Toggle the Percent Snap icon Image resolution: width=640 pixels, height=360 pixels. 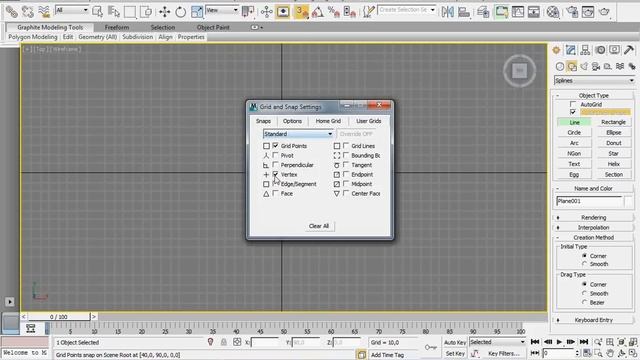pyautogui.click(x=333, y=12)
